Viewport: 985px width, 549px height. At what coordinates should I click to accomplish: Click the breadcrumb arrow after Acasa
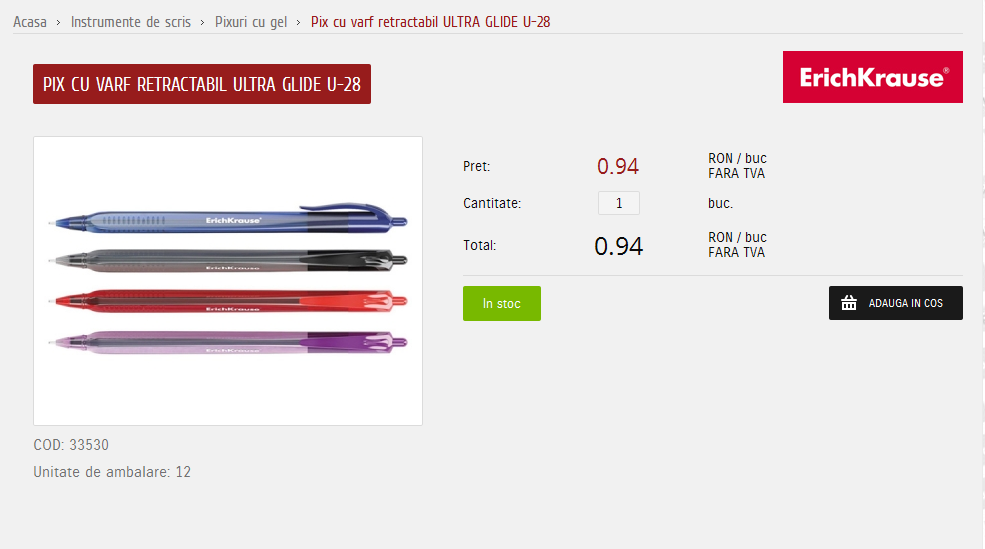(58, 23)
